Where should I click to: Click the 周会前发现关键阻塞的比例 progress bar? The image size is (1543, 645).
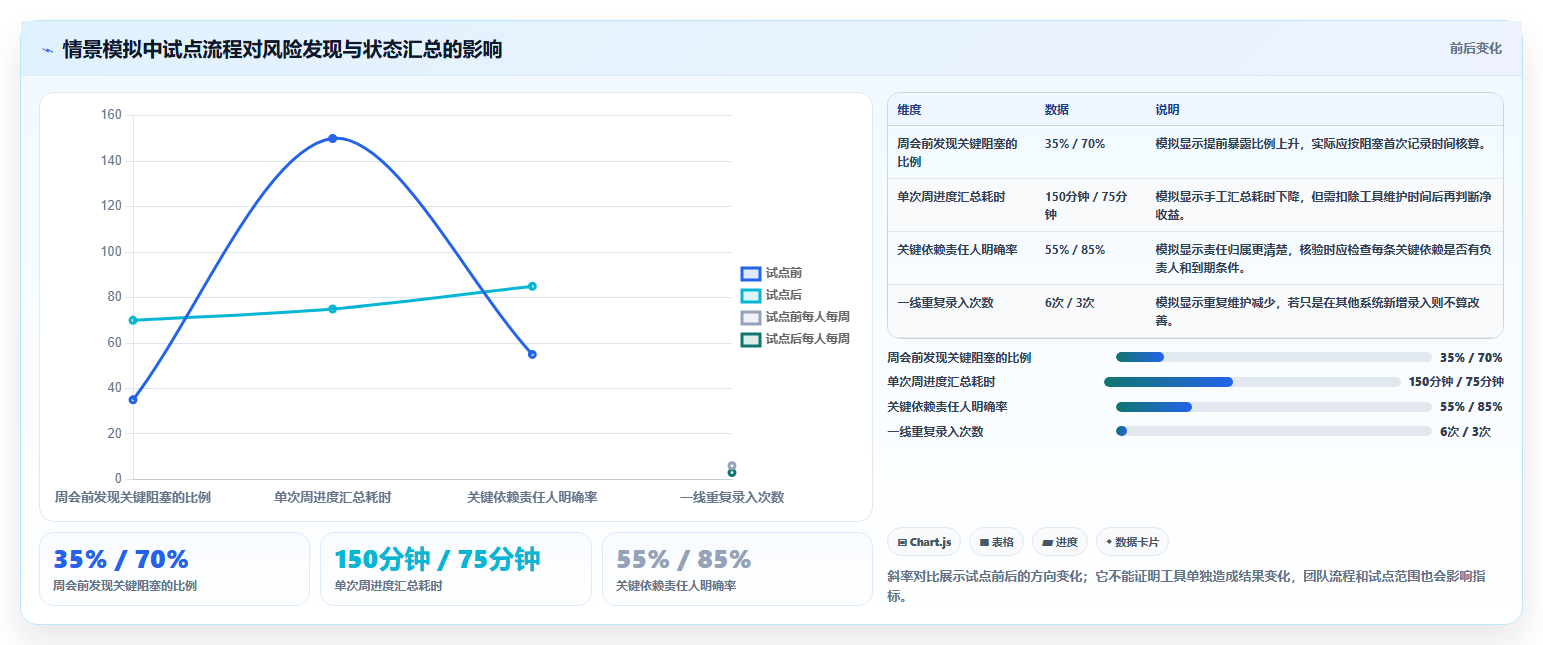(1274, 357)
